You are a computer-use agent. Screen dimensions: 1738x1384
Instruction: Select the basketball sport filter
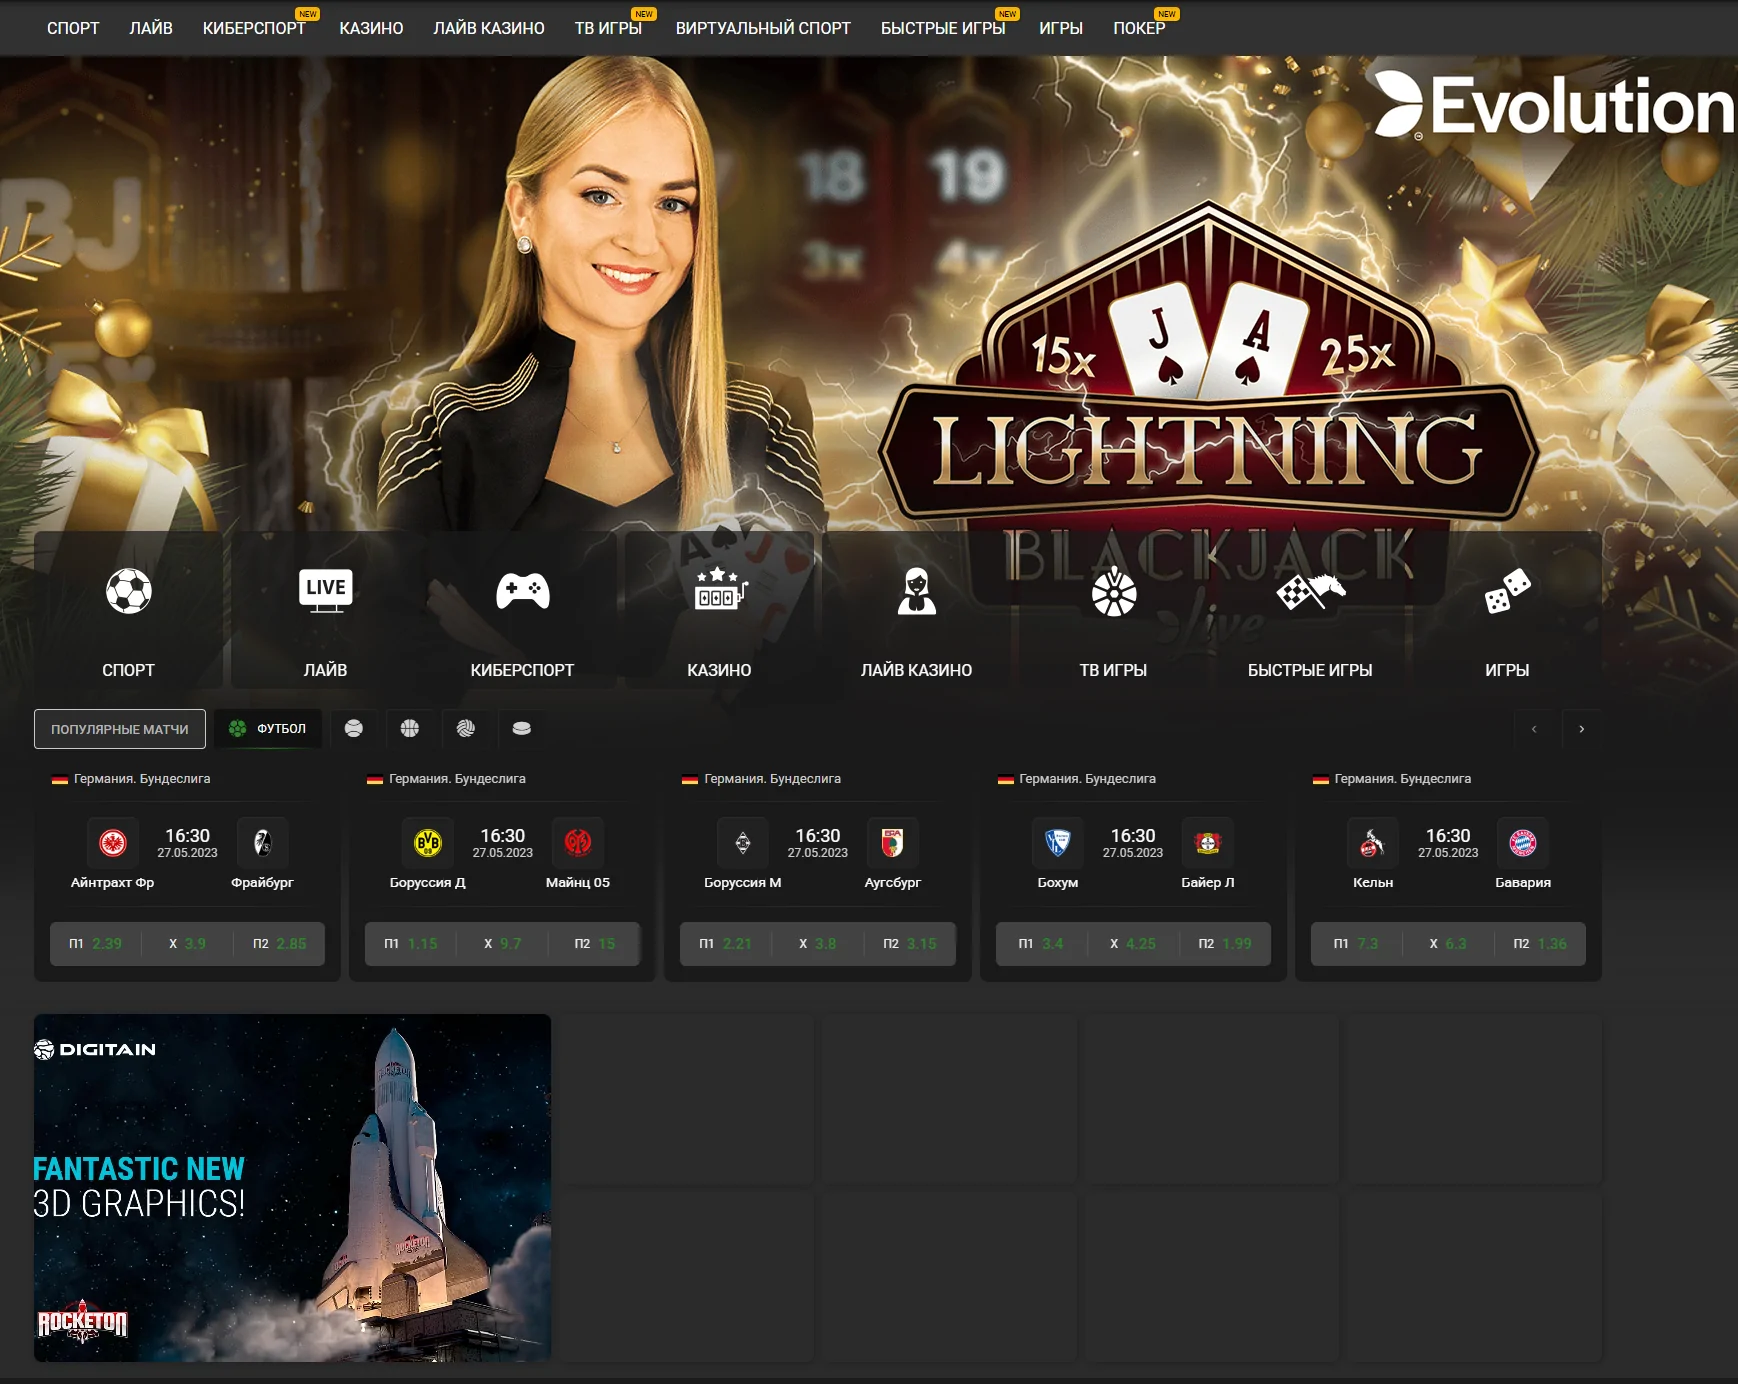click(410, 729)
